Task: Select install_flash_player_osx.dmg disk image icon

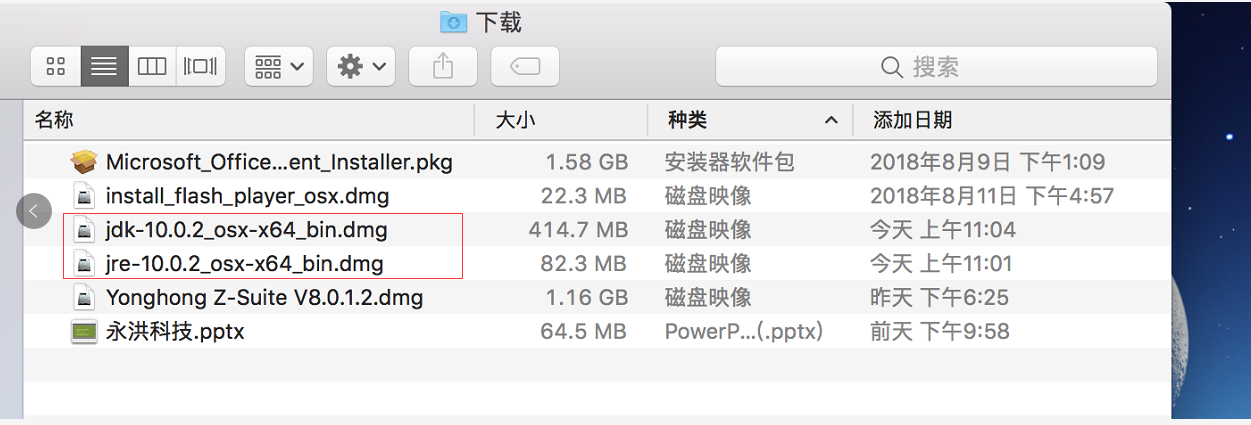Action: pyautogui.click(x=85, y=196)
